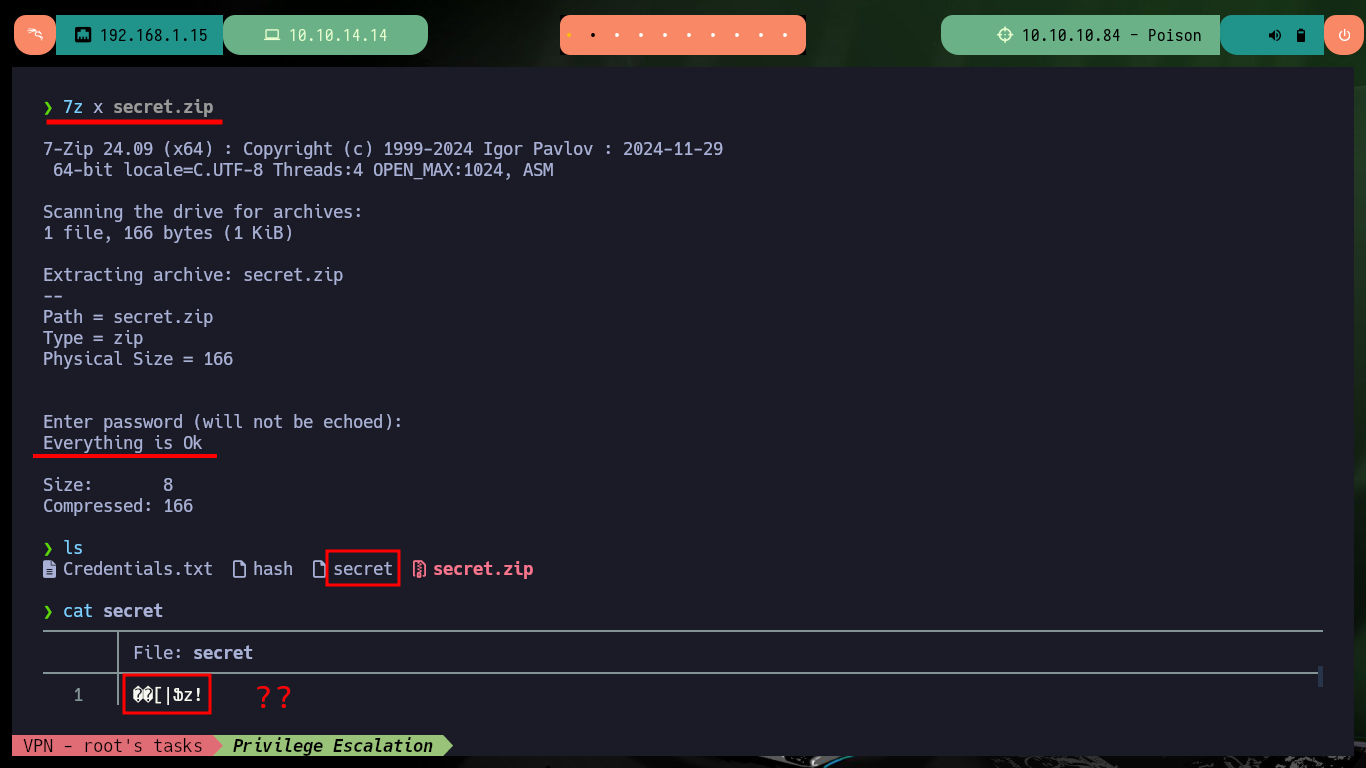Select the Privilege Escalation tab
Screen dimensions: 1366x768
tap(333, 745)
